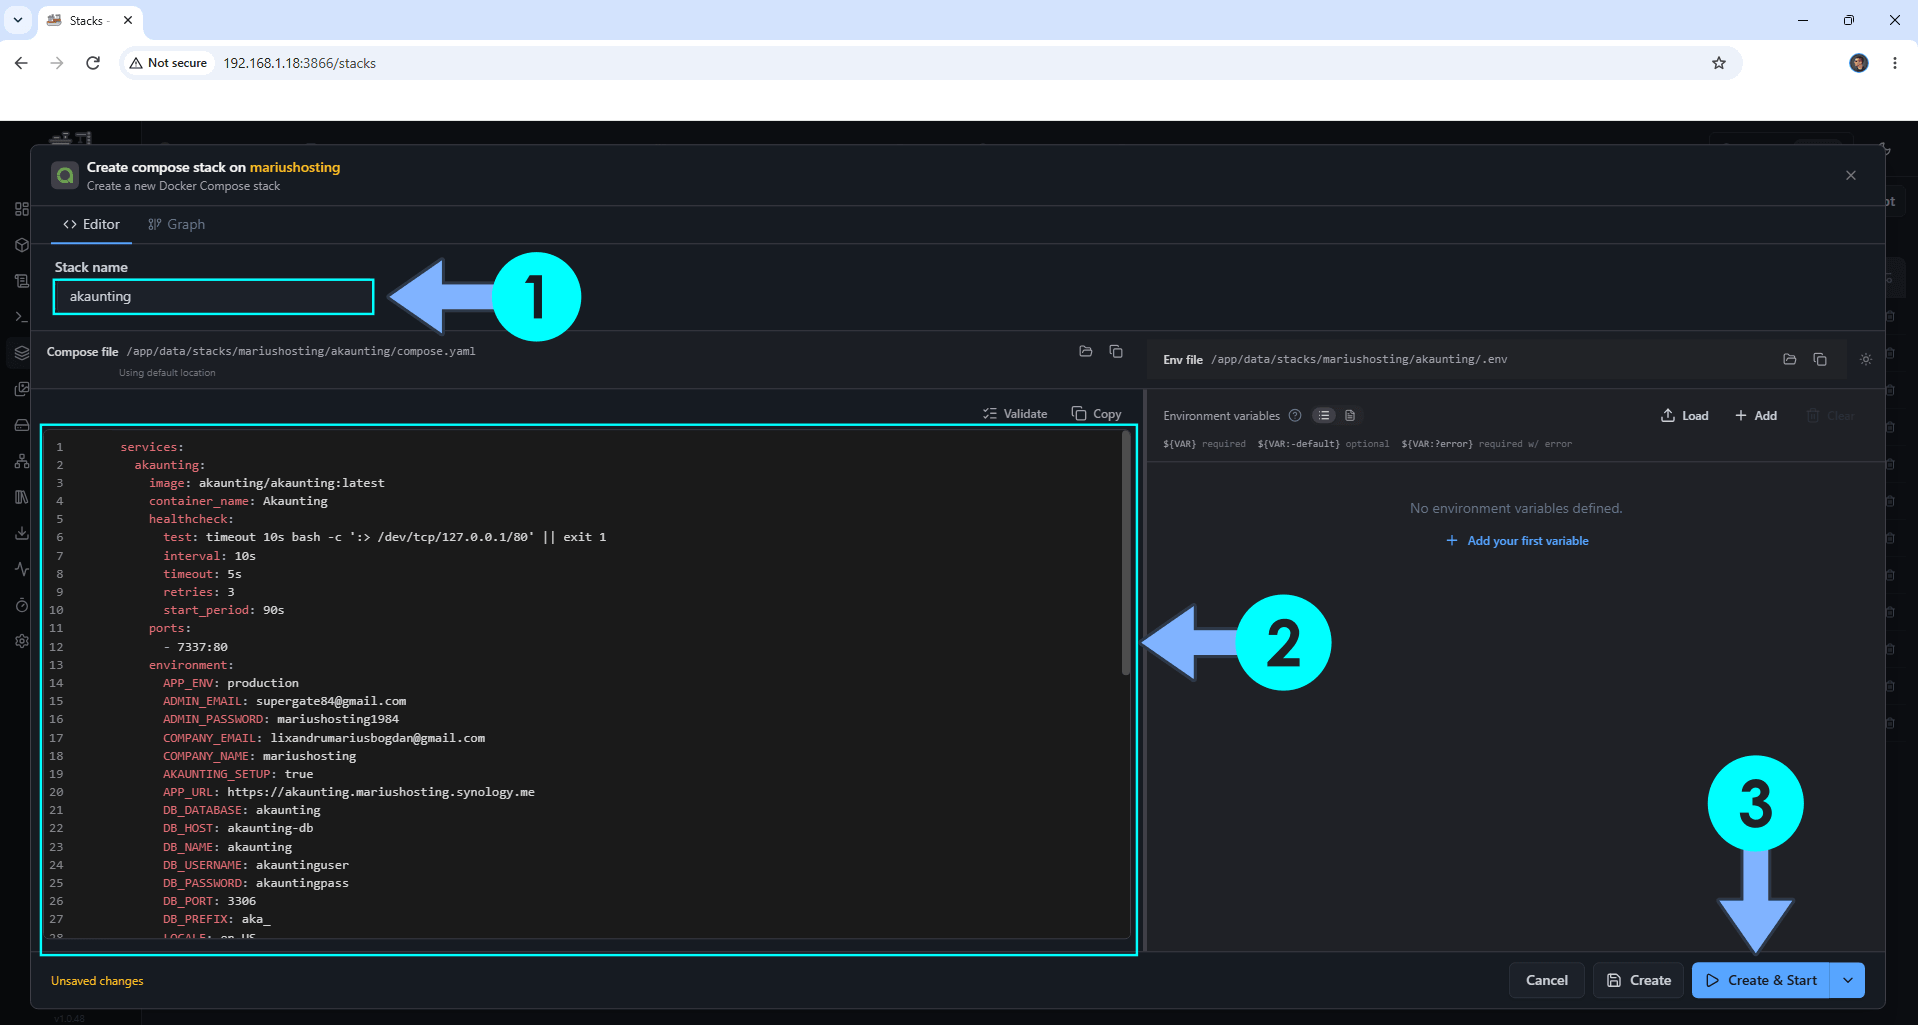The image size is (1918, 1025).
Task: Load environment variables from file
Action: (1685, 416)
